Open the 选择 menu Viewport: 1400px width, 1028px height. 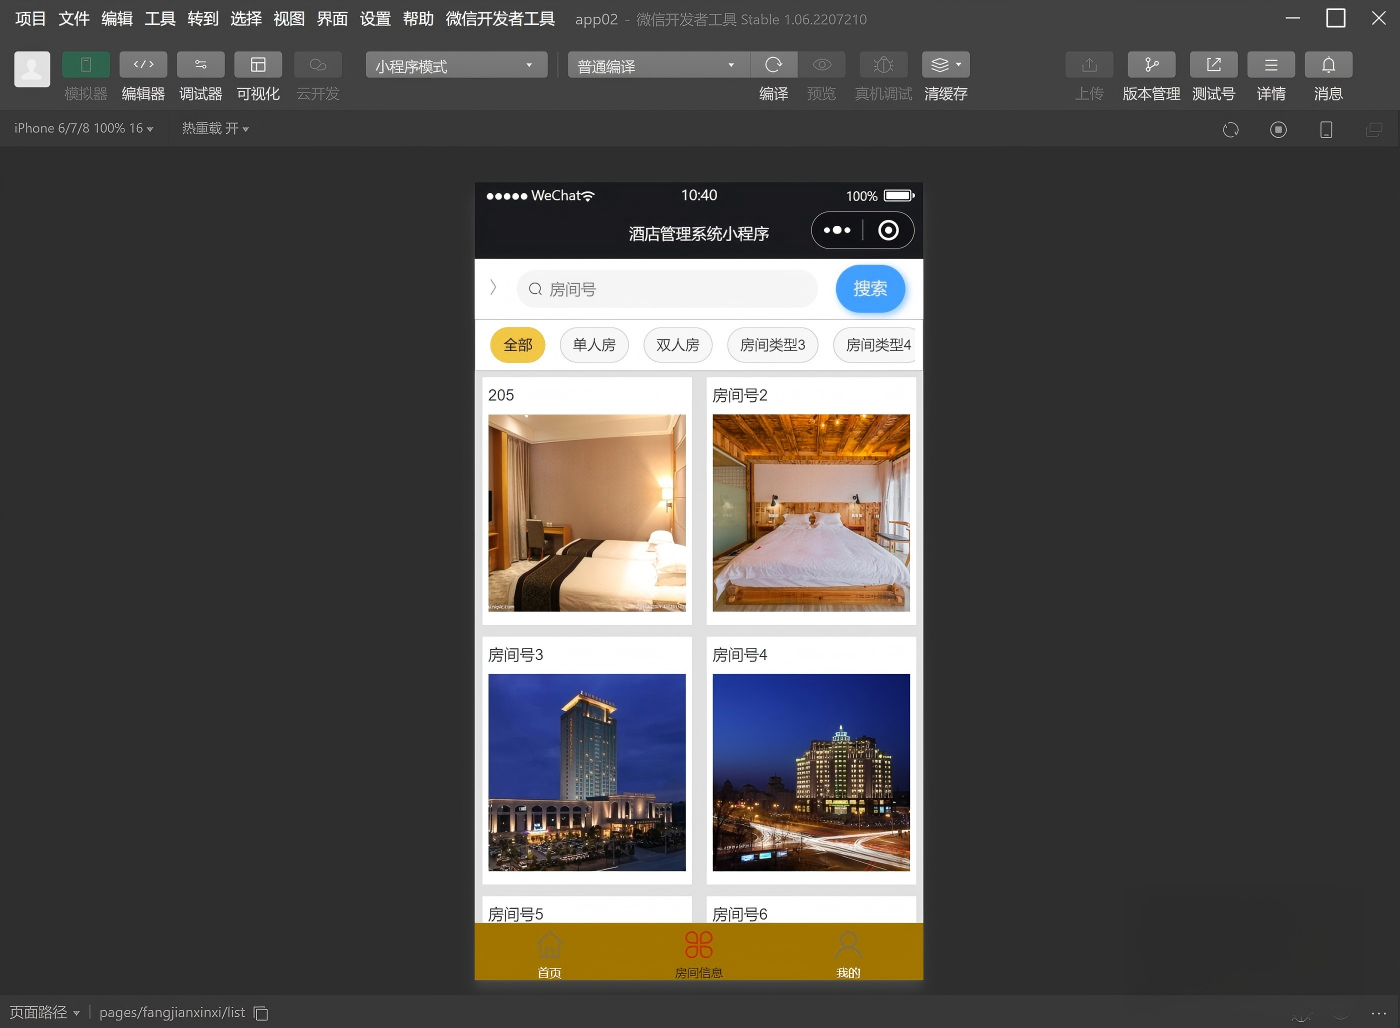[246, 19]
